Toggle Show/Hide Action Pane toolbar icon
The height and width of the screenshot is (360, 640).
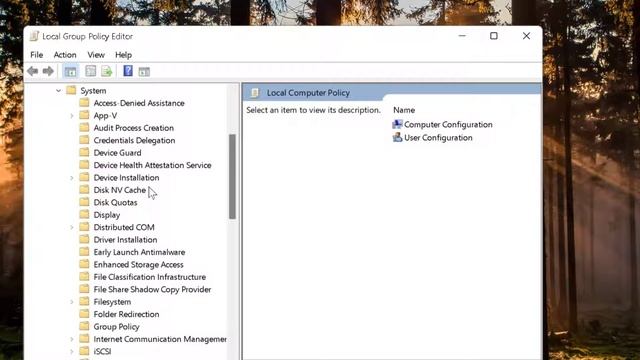point(144,72)
